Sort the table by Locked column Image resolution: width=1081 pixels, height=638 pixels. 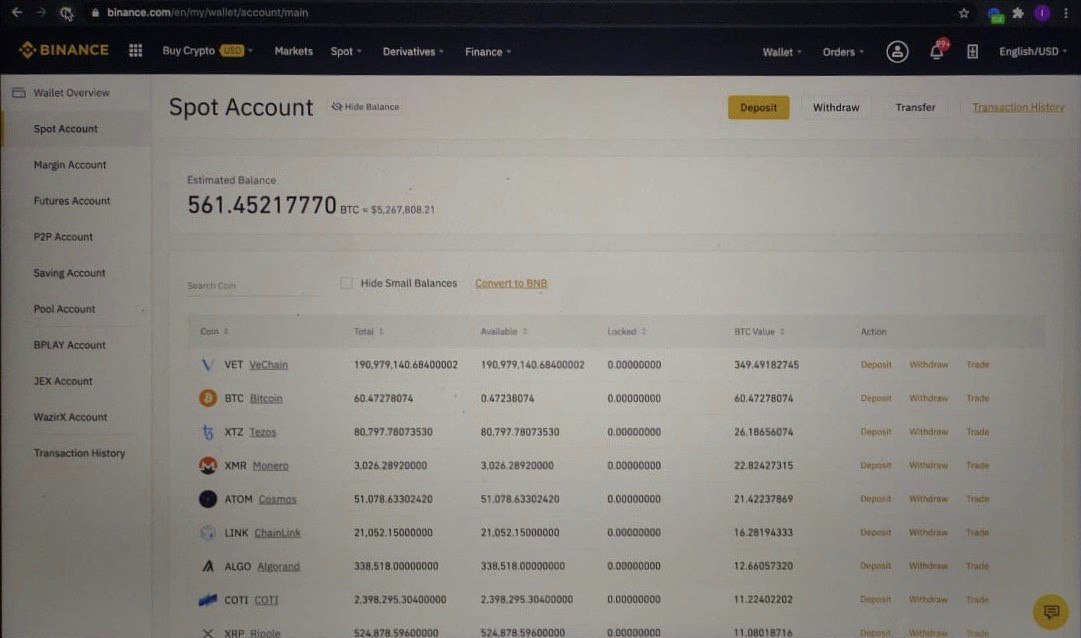click(627, 332)
